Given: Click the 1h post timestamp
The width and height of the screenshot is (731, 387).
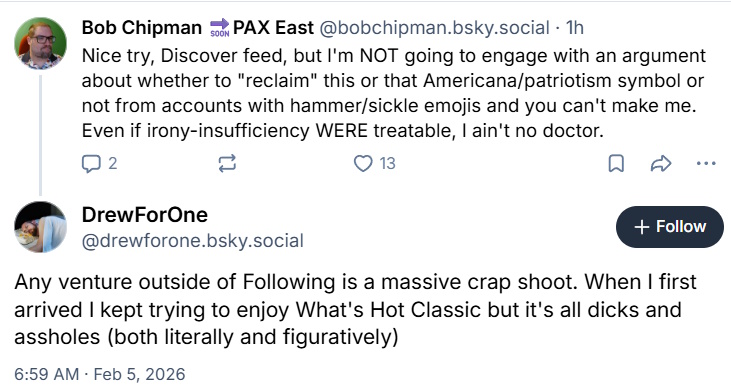Looking at the screenshot, I should 575,28.
